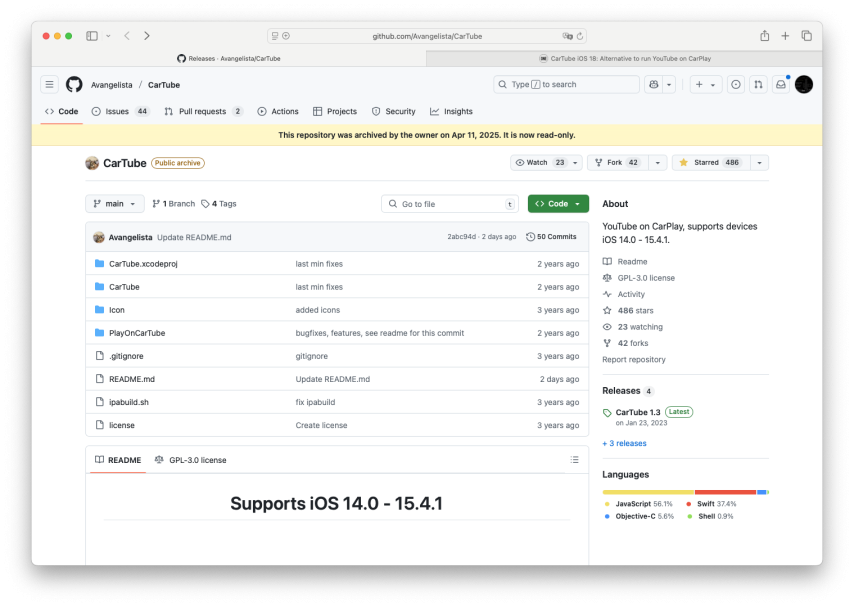Select the GPL-3.0 license tab in README panel
The image size is (854, 607).
191,460
